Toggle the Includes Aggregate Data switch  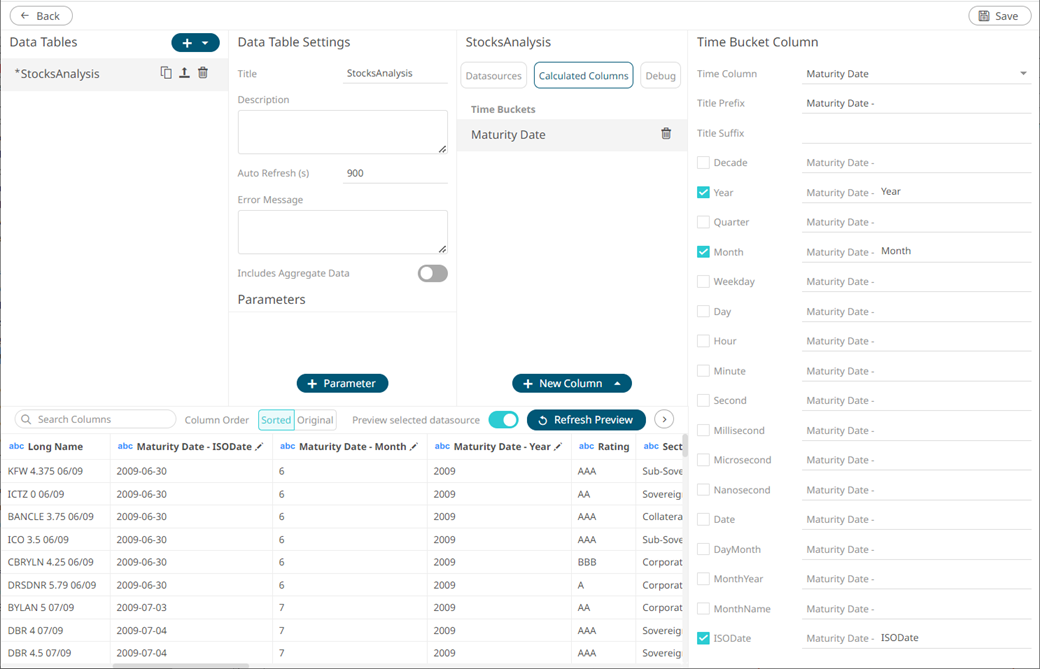432,273
